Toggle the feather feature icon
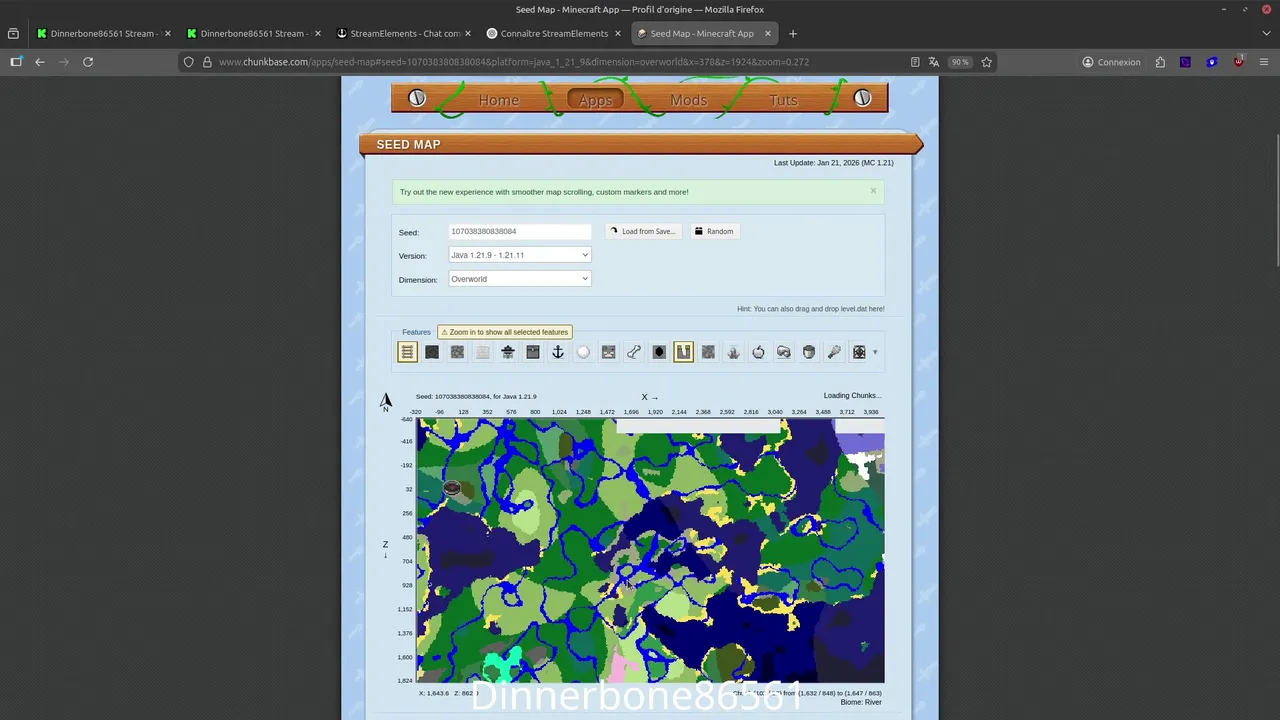This screenshot has height=720, width=1280. coord(834,352)
